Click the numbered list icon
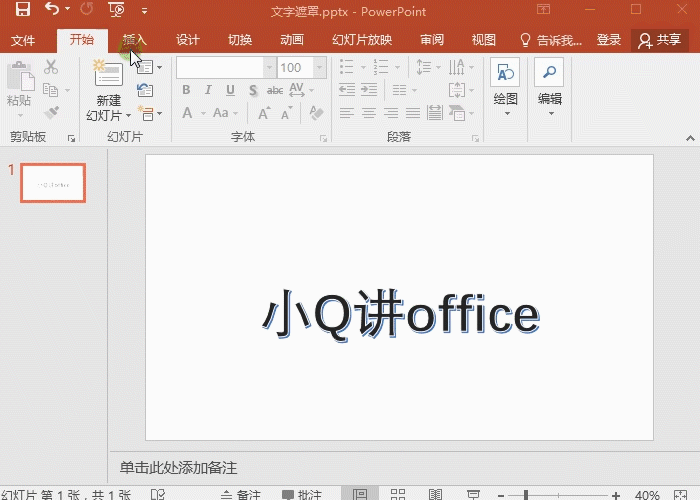 click(x=381, y=67)
